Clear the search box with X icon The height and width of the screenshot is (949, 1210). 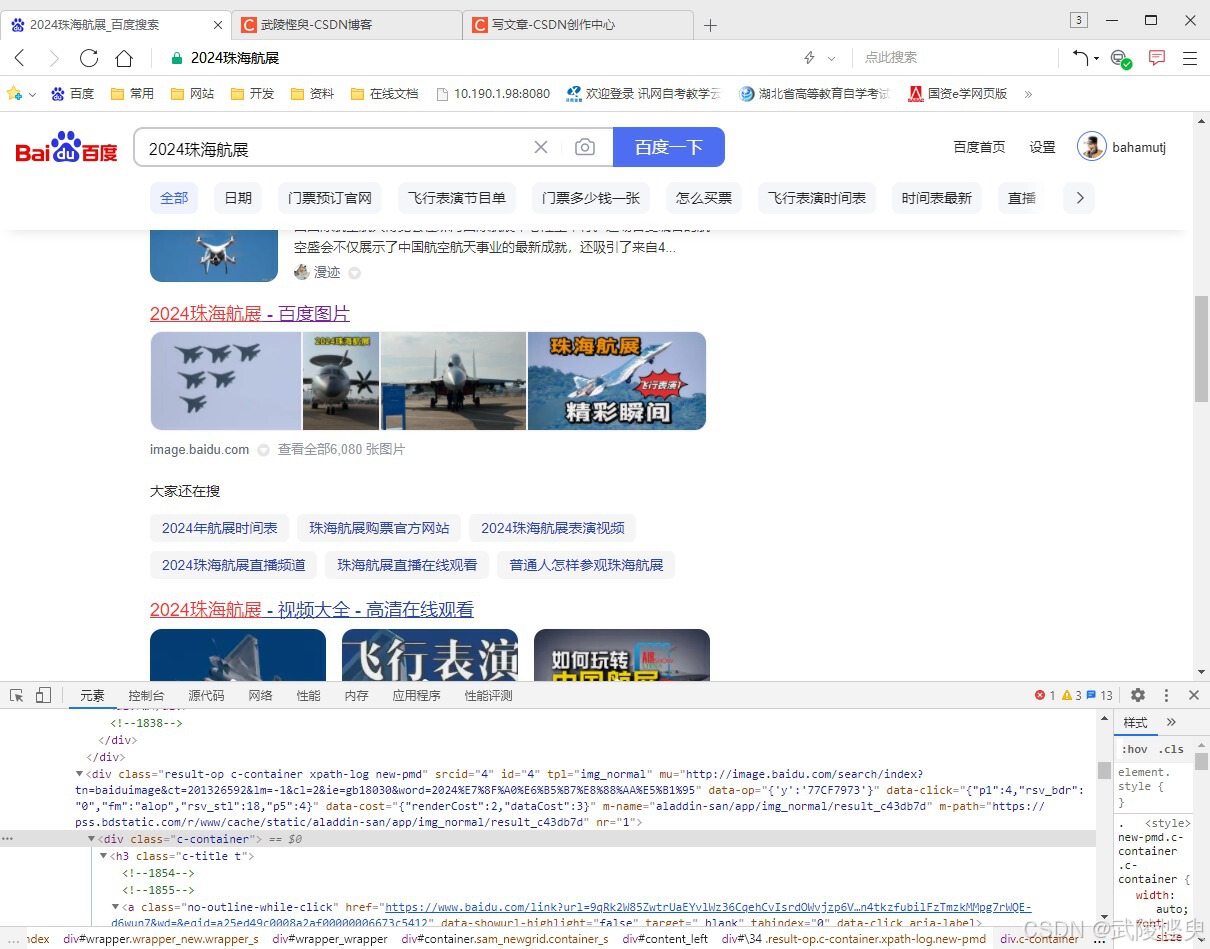[x=541, y=147]
